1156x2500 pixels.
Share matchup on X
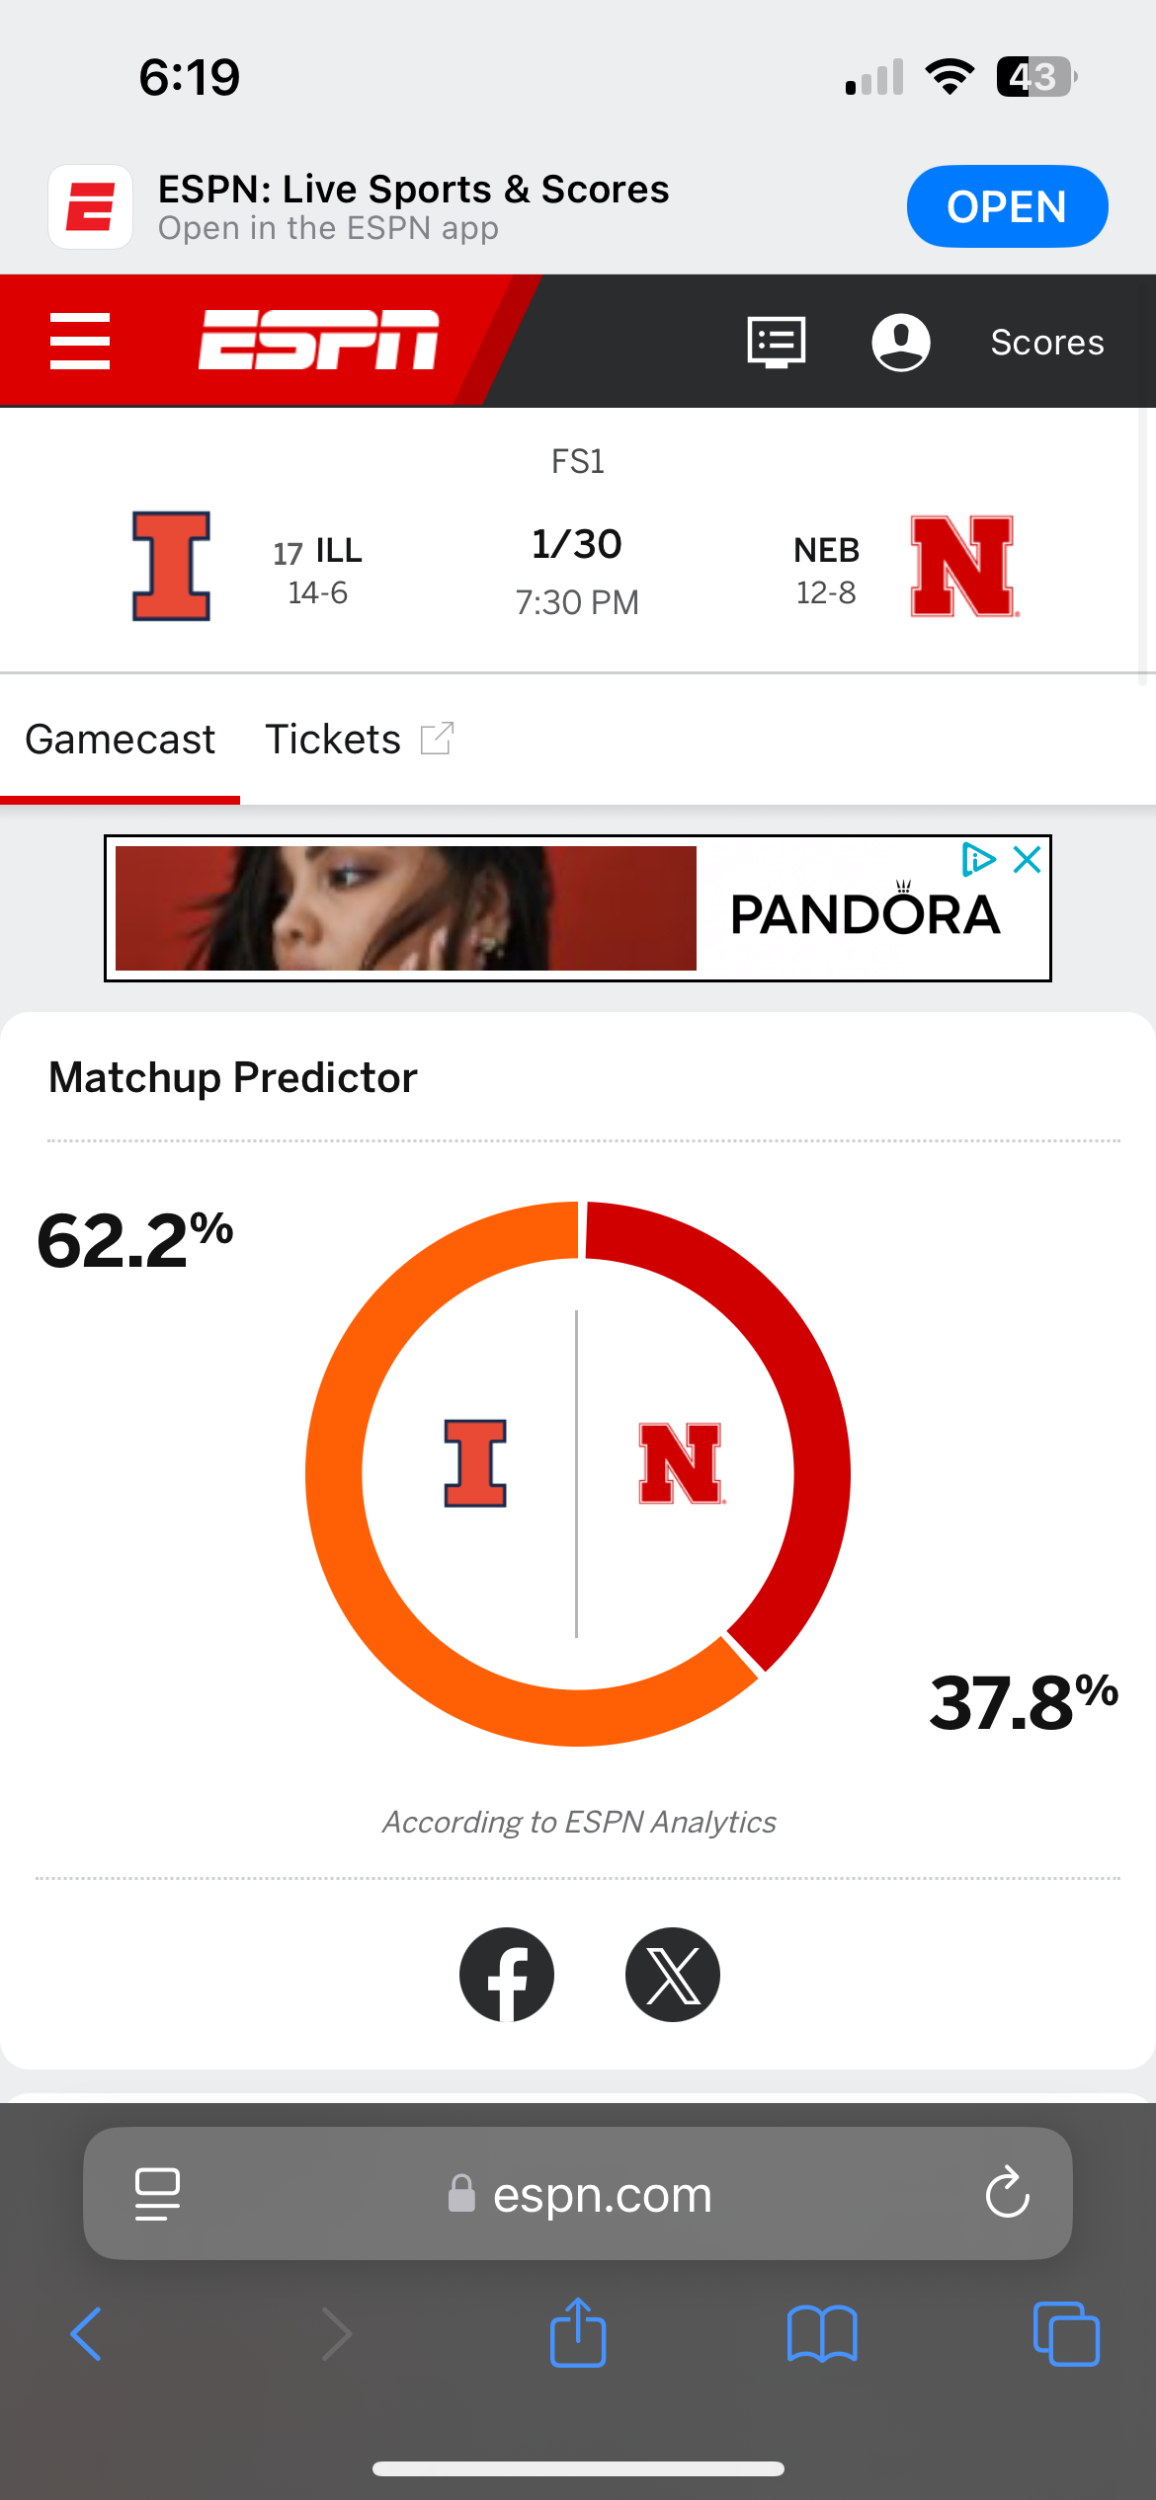point(672,1974)
